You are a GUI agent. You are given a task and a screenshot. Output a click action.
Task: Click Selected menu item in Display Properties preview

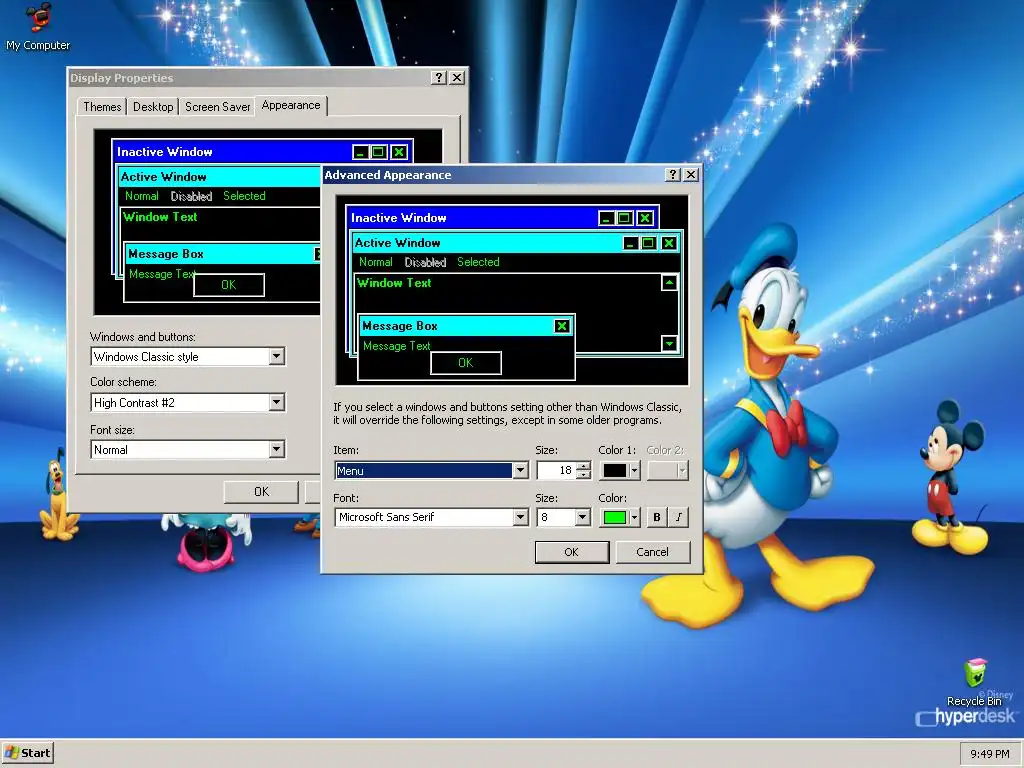244,196
